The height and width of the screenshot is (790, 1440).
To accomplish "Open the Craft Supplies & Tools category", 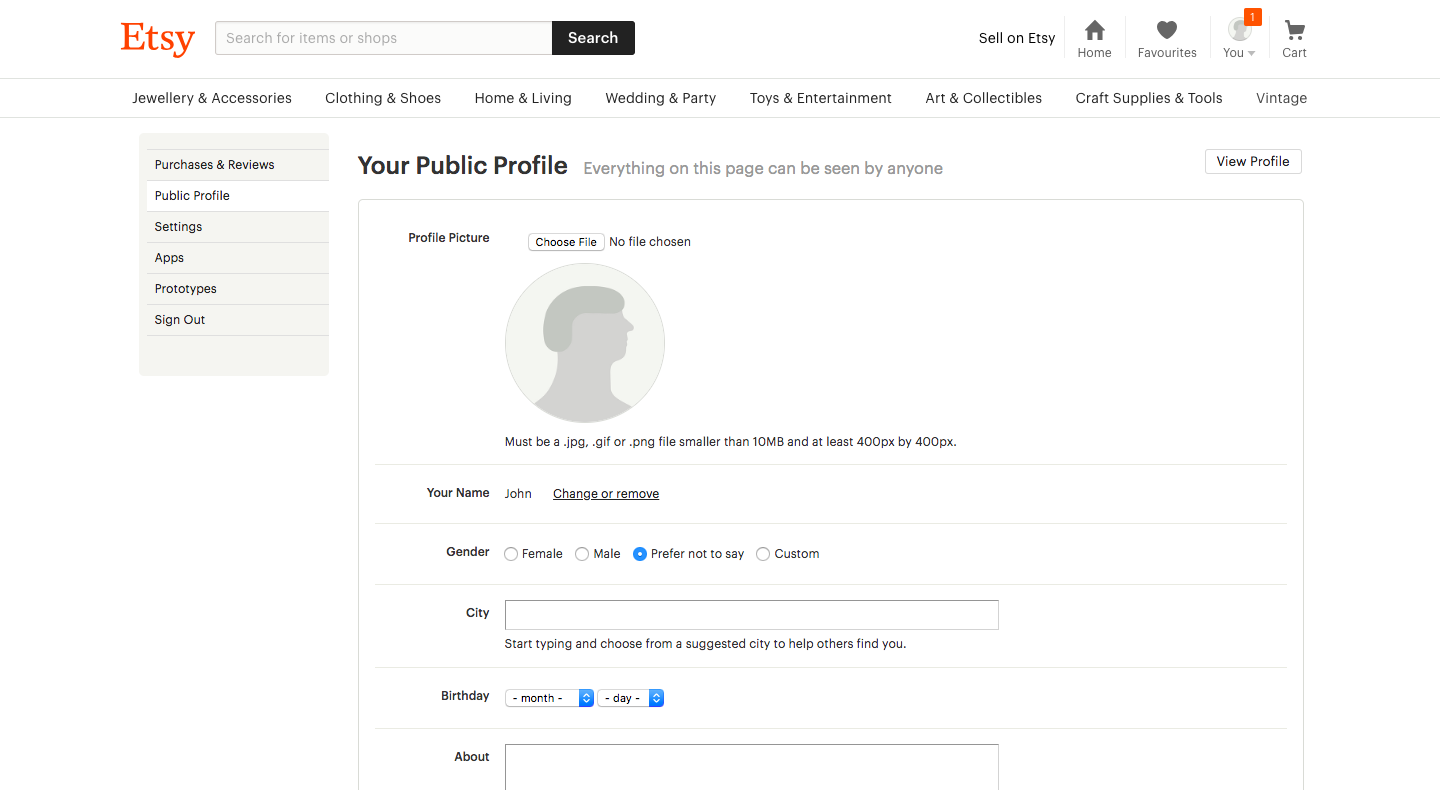I will coord(1148,97).
